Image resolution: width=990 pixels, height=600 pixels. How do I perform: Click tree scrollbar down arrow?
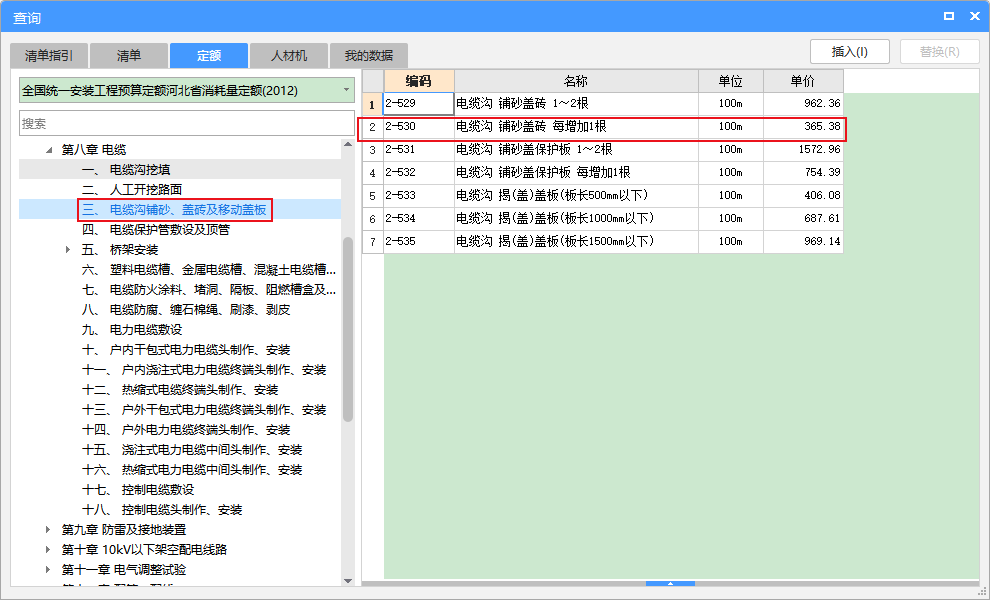(348, 580)
